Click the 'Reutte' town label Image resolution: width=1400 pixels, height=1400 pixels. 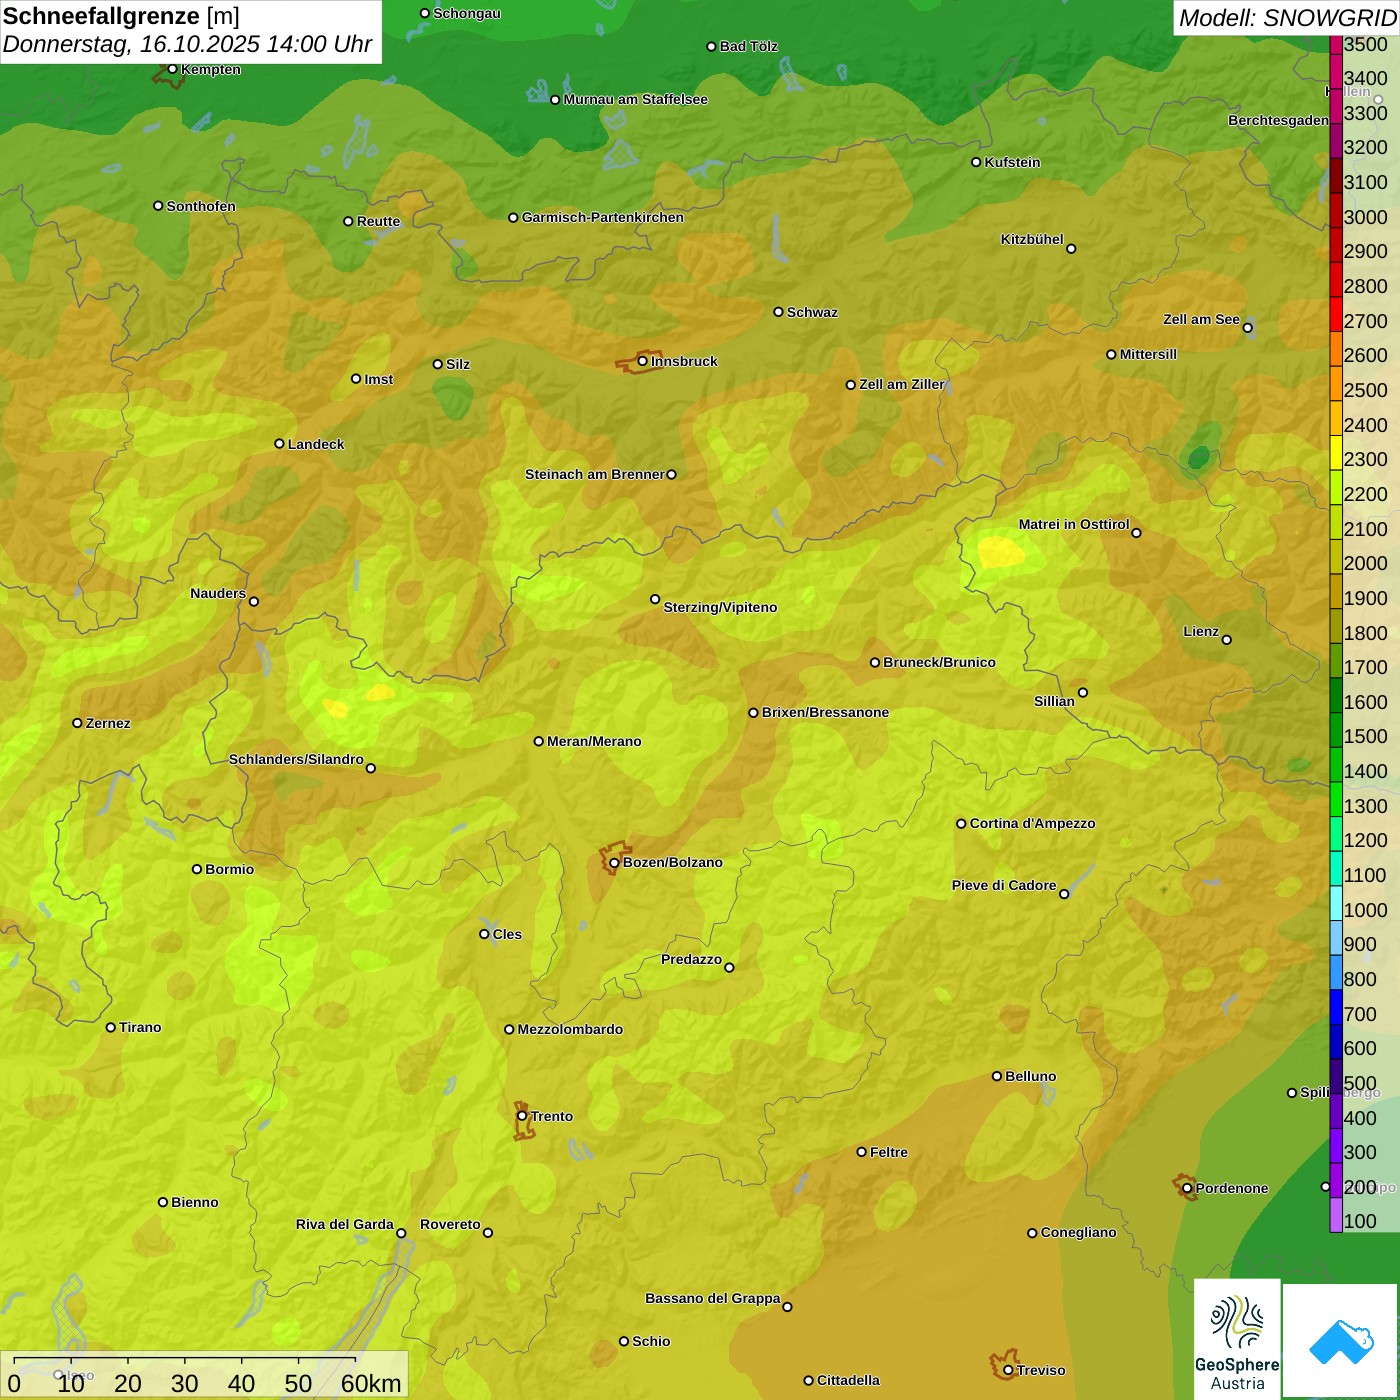point(378,222)
